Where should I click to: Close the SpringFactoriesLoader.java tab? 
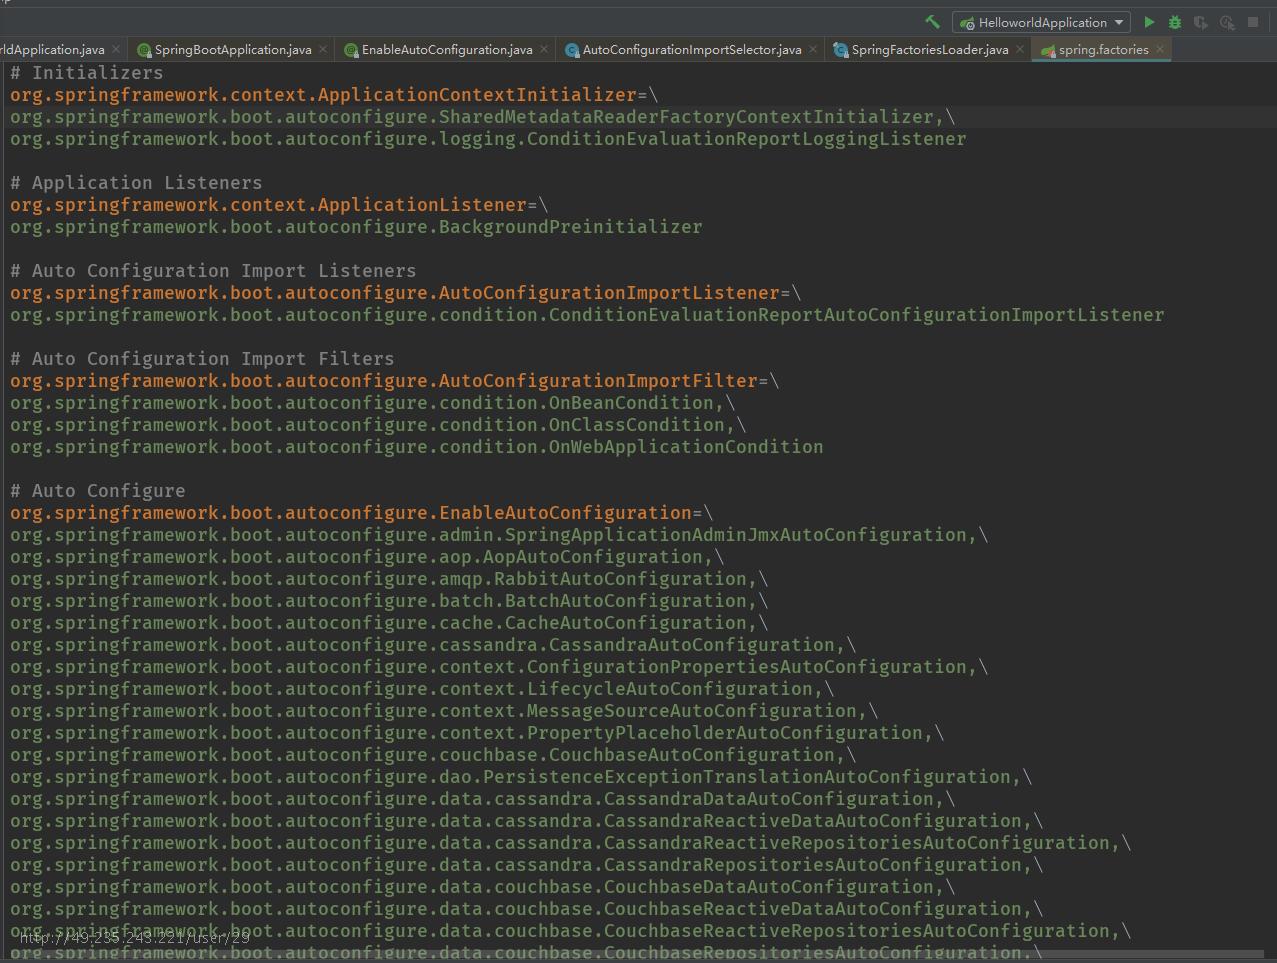[x=1020, y=49]
